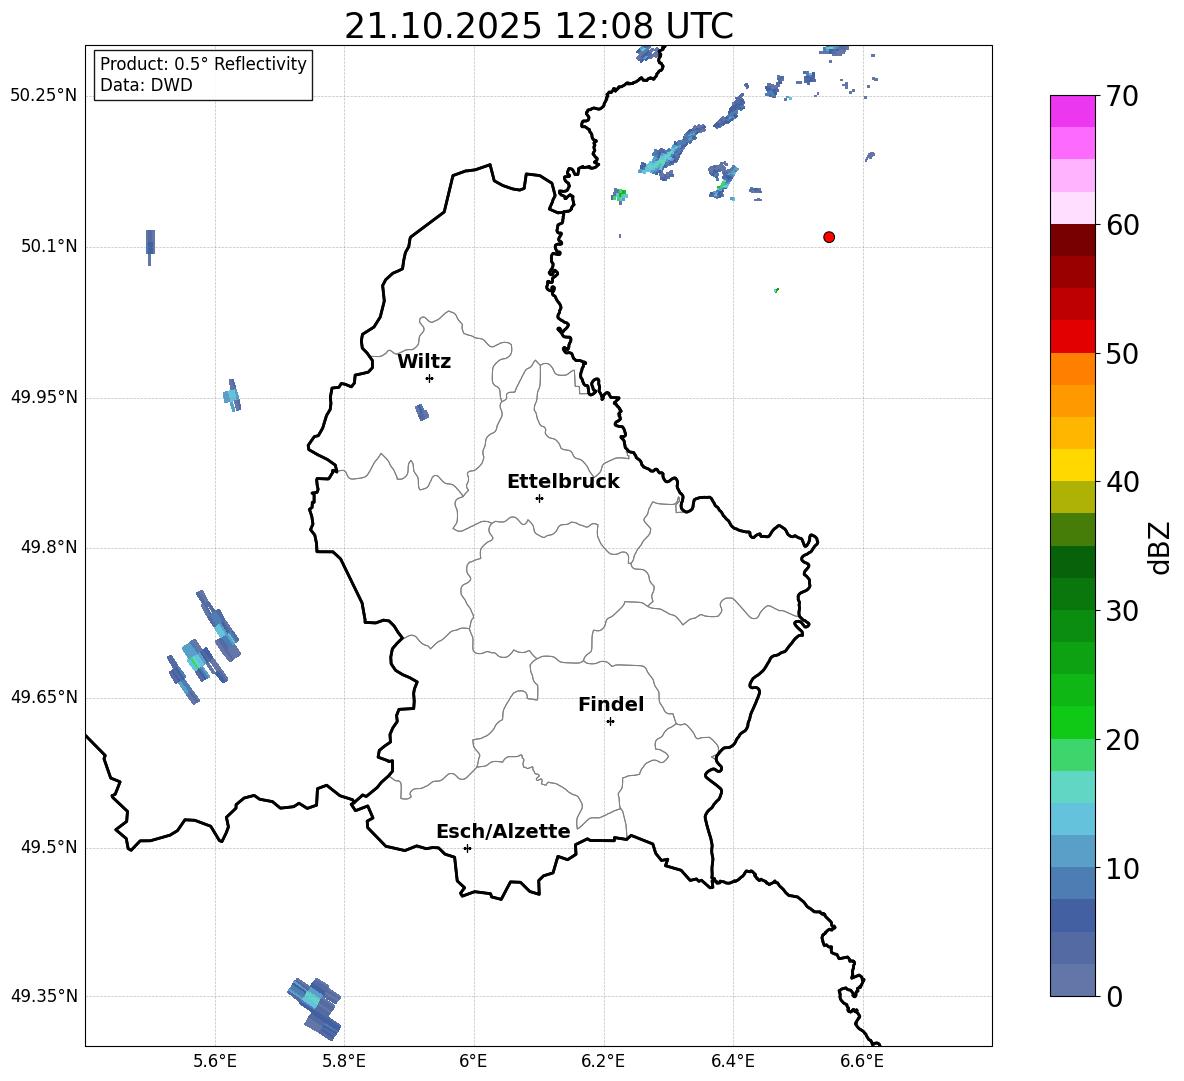This screenshot has height=1081, width=1184.
Task: Click the 6.4°E longitude label
Action: [x=732, y=1061]
